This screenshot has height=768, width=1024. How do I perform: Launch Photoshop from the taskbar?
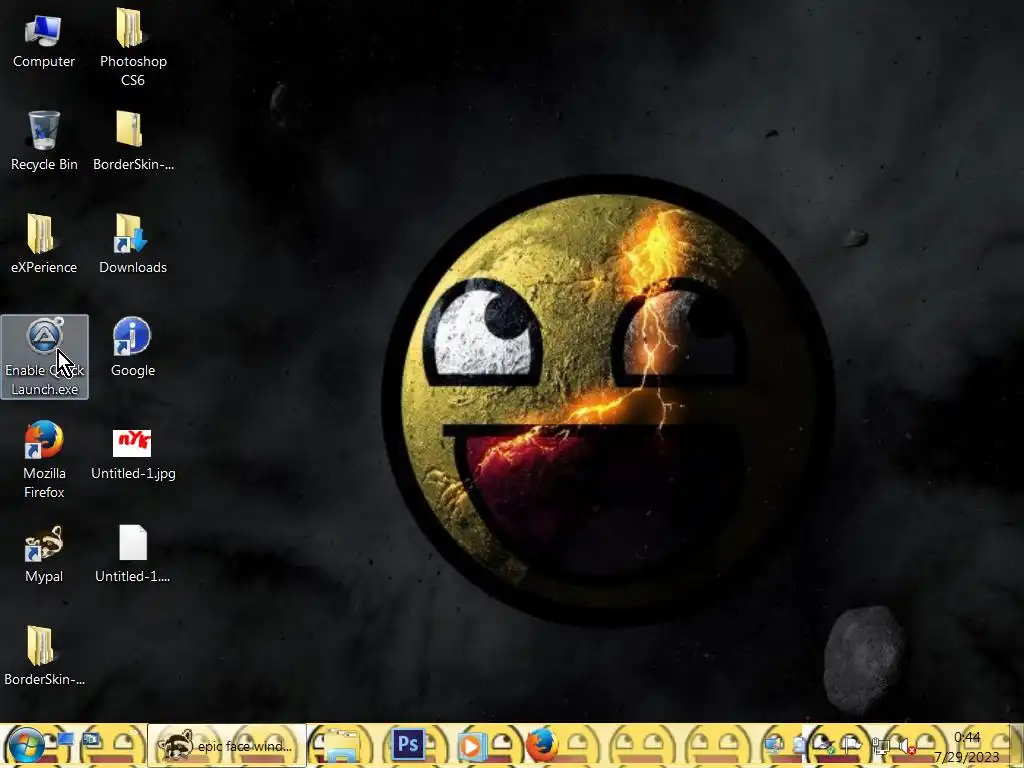tap(409, 744)
